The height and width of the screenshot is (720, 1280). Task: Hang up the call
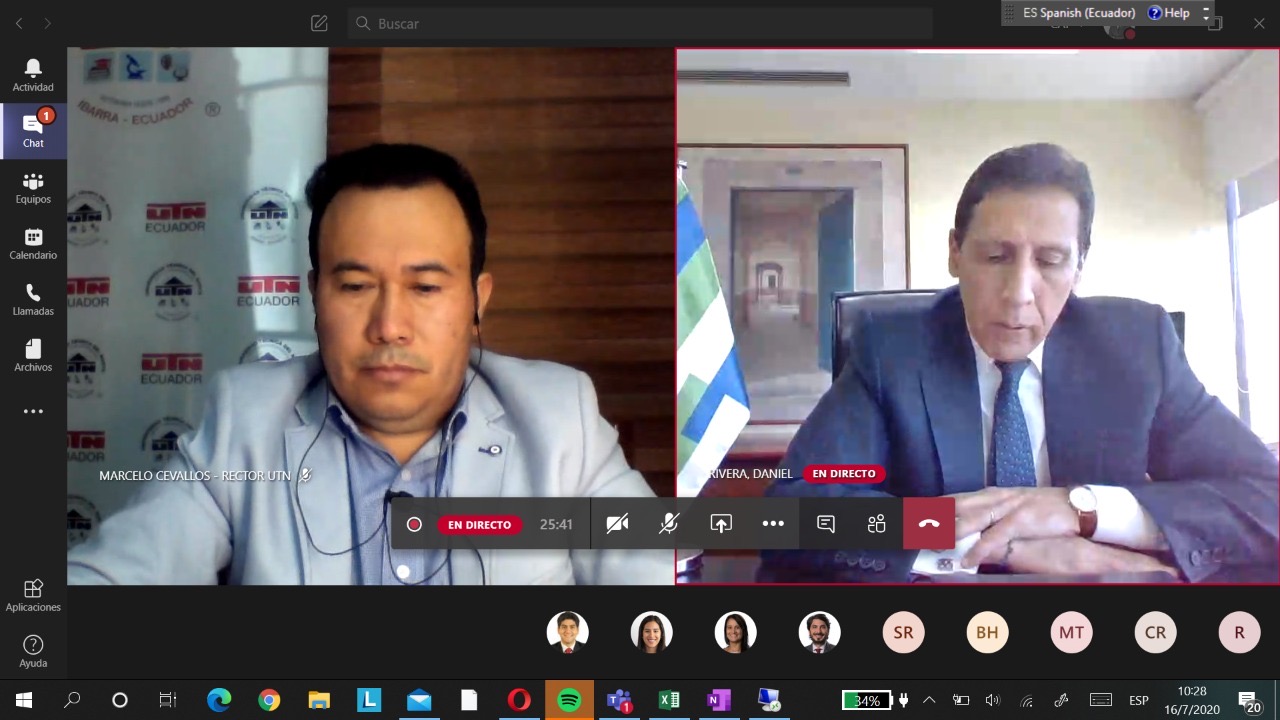coord(929,524)
